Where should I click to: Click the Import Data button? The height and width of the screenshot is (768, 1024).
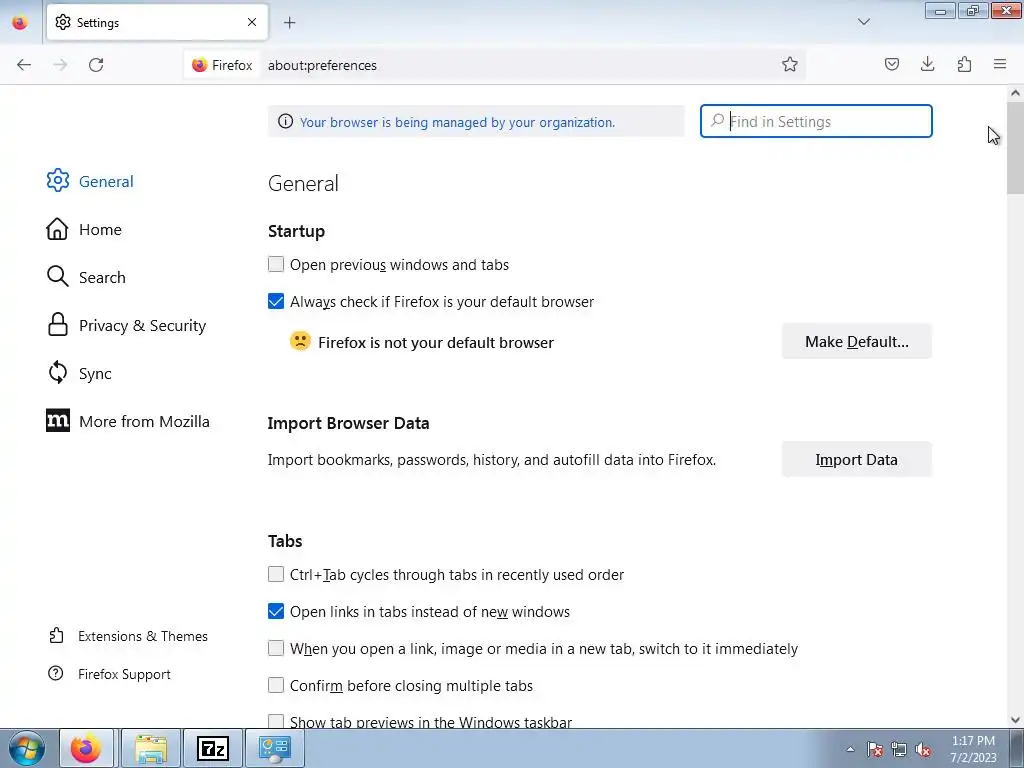[857, 460]
